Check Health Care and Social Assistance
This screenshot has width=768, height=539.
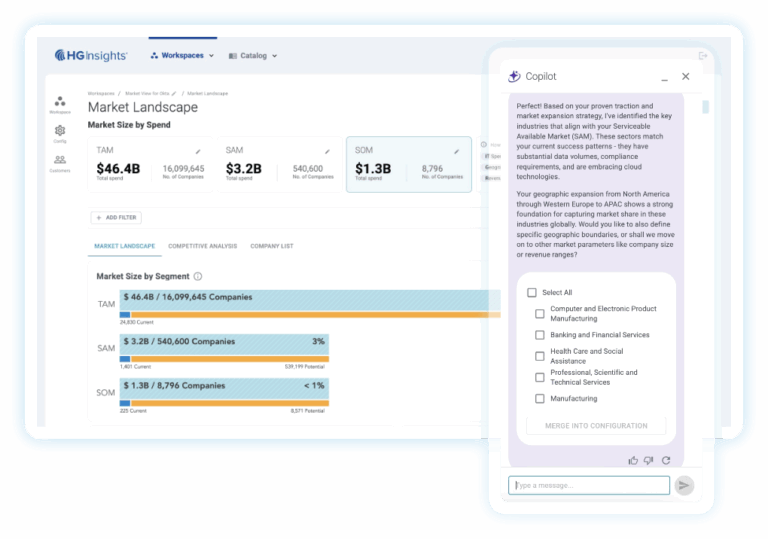click(x=540, y=356)
